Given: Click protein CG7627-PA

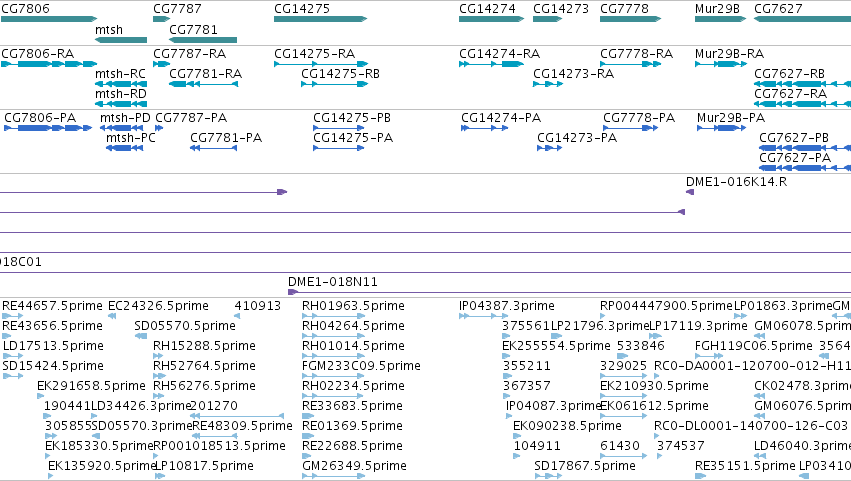Looking at the screenshot, I should tap(795, 158).
